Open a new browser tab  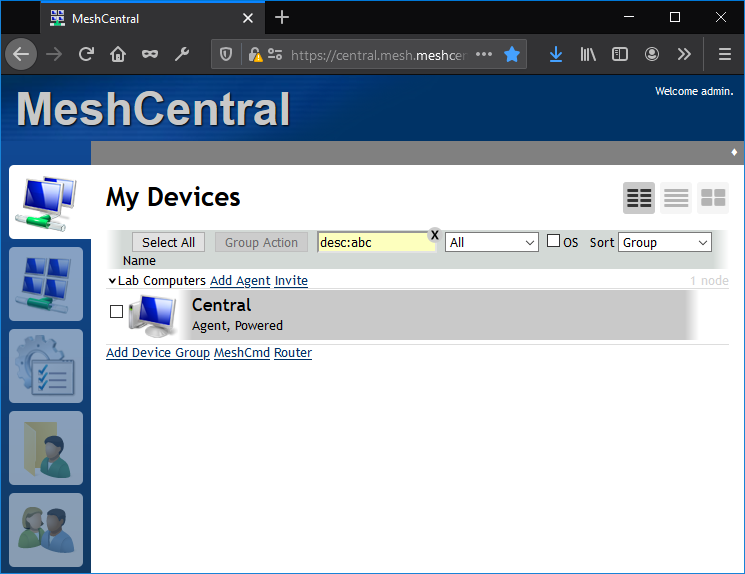click(x=282, y=18)
